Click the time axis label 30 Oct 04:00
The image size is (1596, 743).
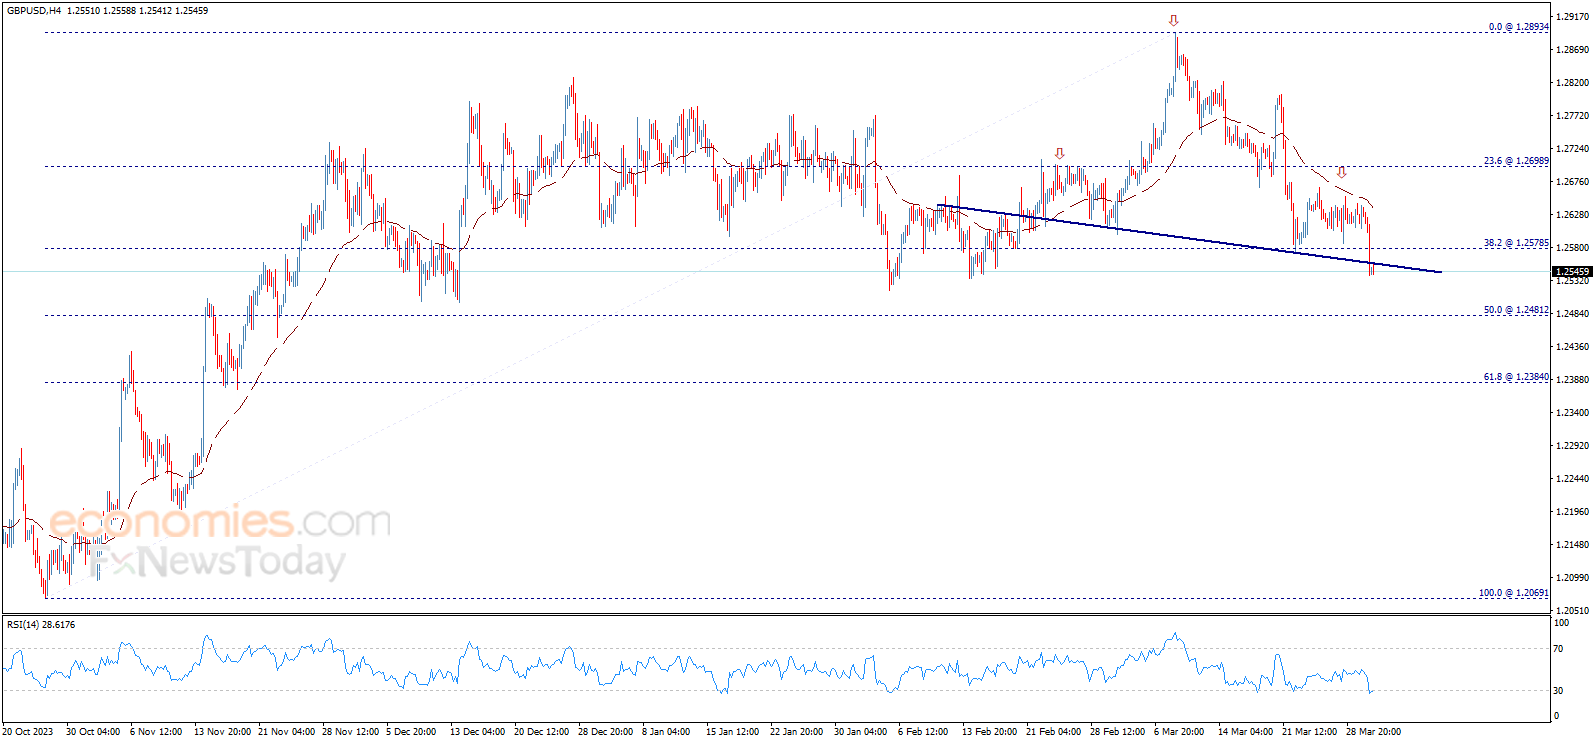click(x=93, y=732)
